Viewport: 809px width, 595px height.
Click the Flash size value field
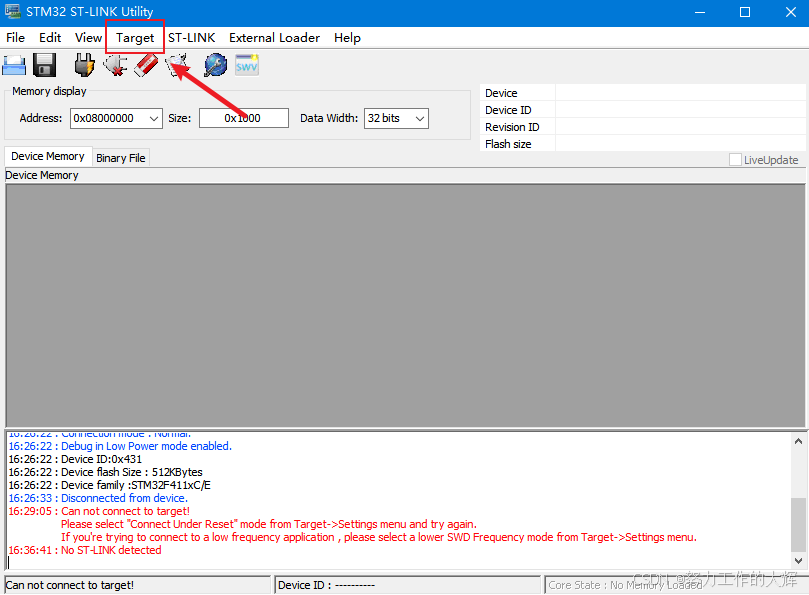click(x=680, y=144)
